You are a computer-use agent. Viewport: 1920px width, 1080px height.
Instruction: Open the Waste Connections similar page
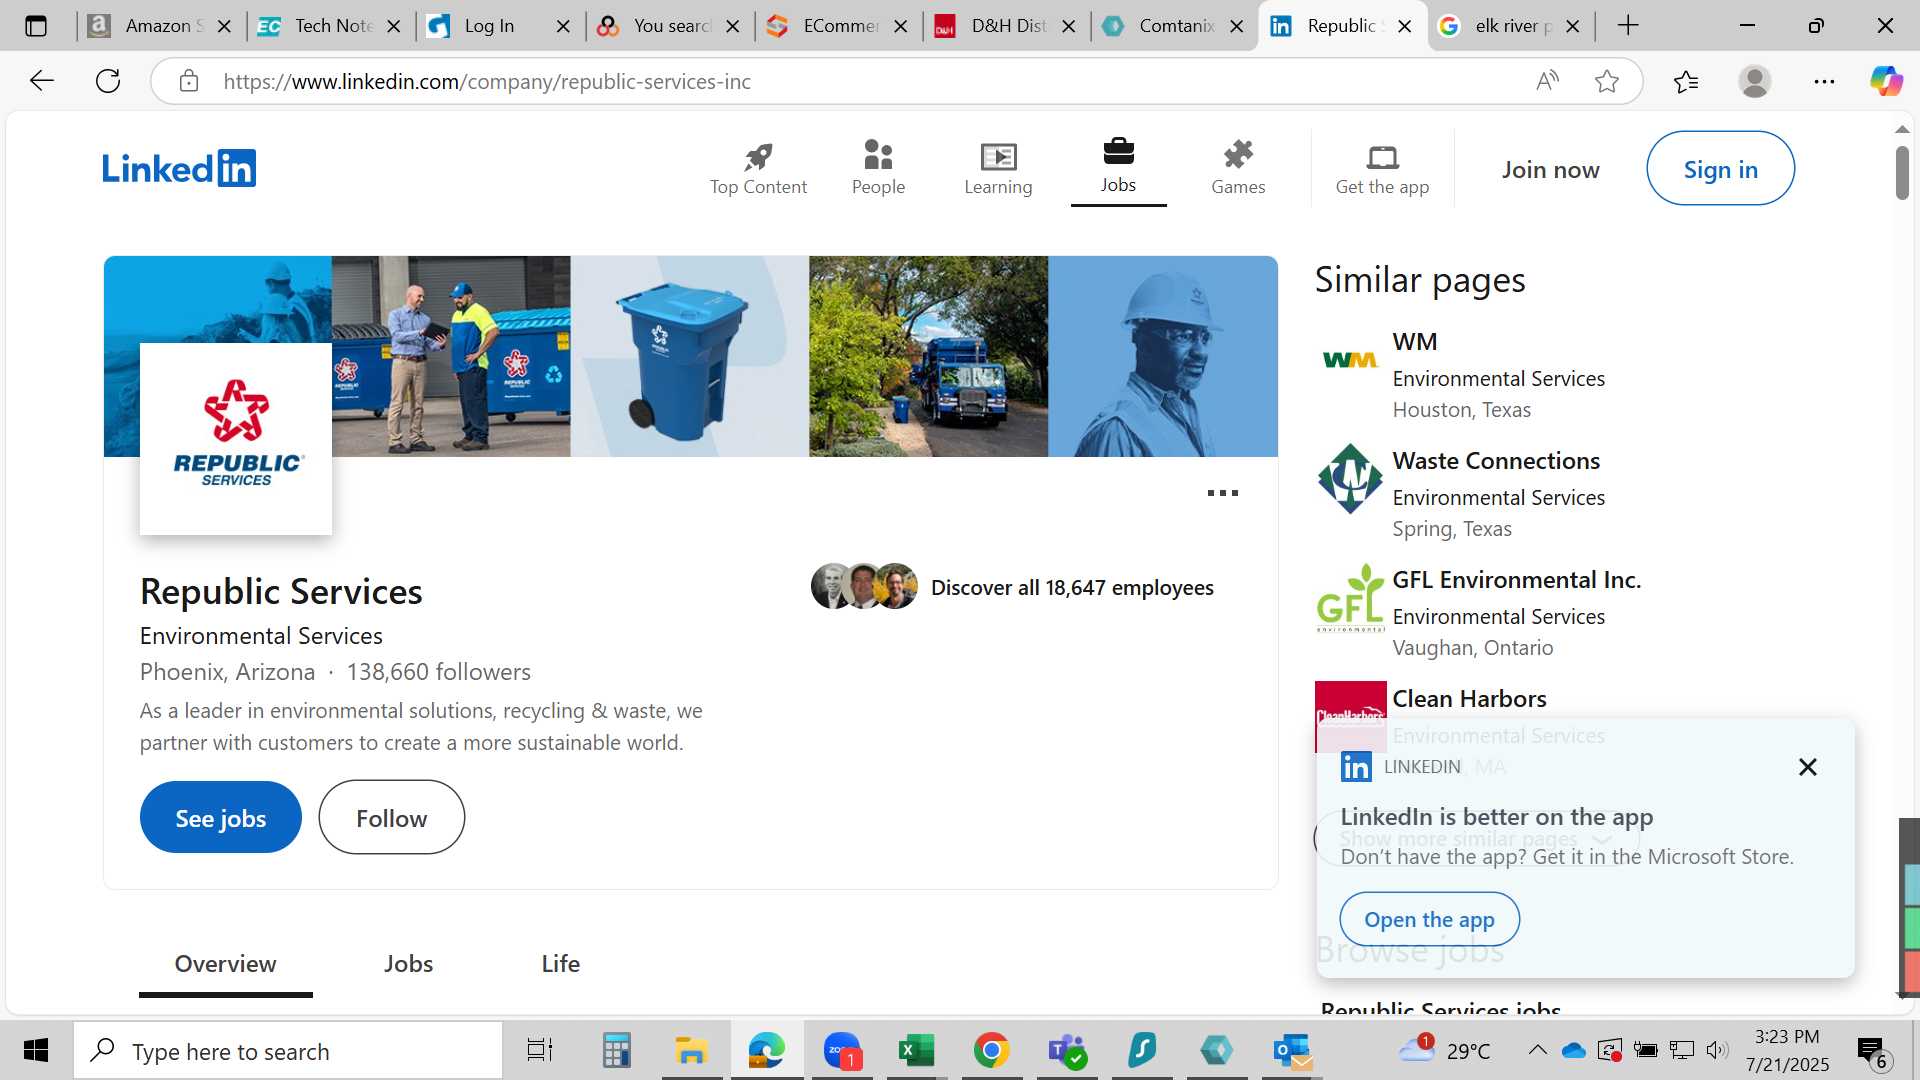(x=1496, y=461)
